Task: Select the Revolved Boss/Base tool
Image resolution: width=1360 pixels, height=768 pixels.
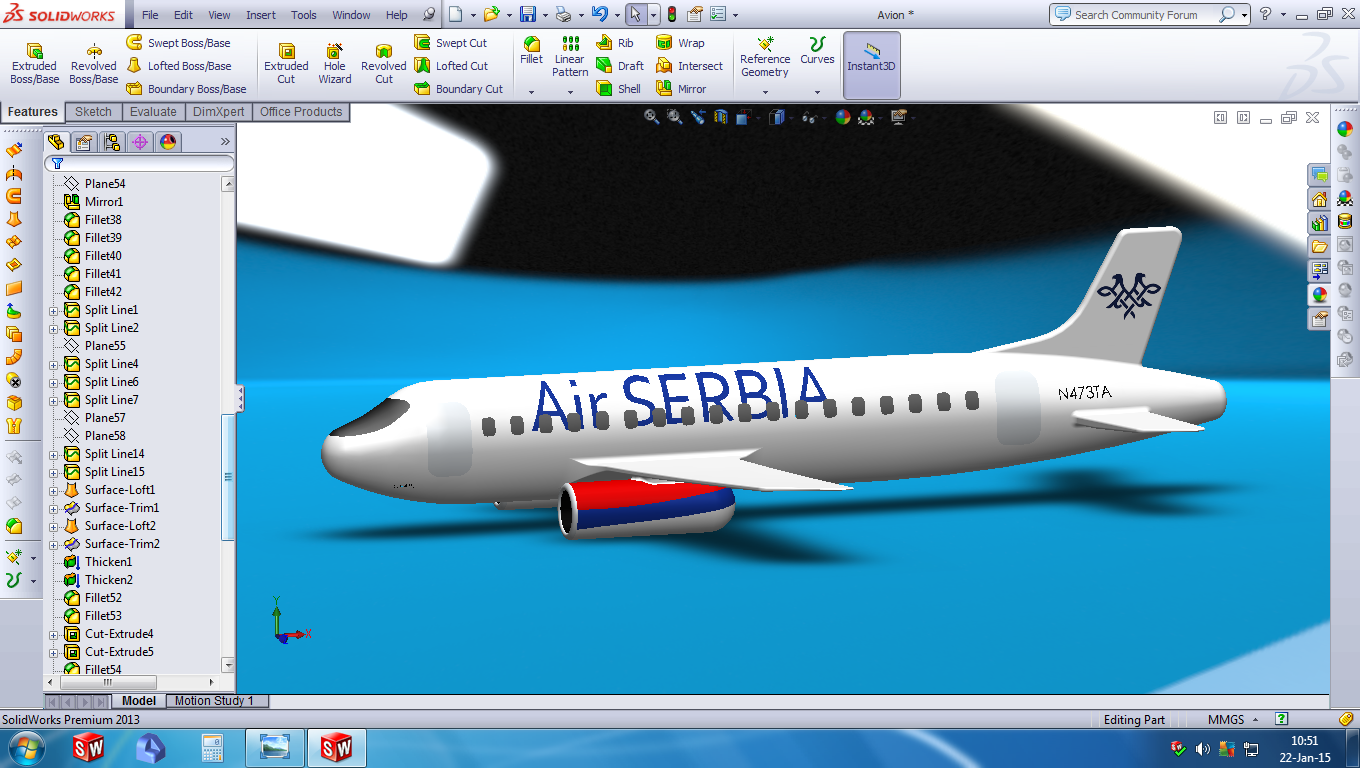Action: 93,64
